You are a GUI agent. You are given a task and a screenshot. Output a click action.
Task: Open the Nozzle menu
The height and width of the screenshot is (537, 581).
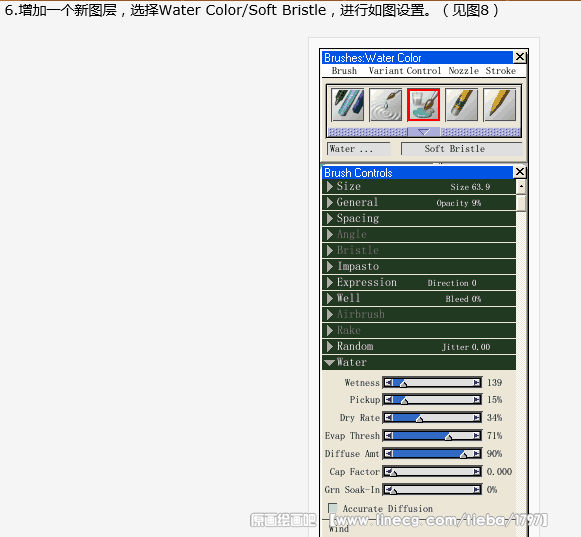pyautogui.click(x=464, y=71)
